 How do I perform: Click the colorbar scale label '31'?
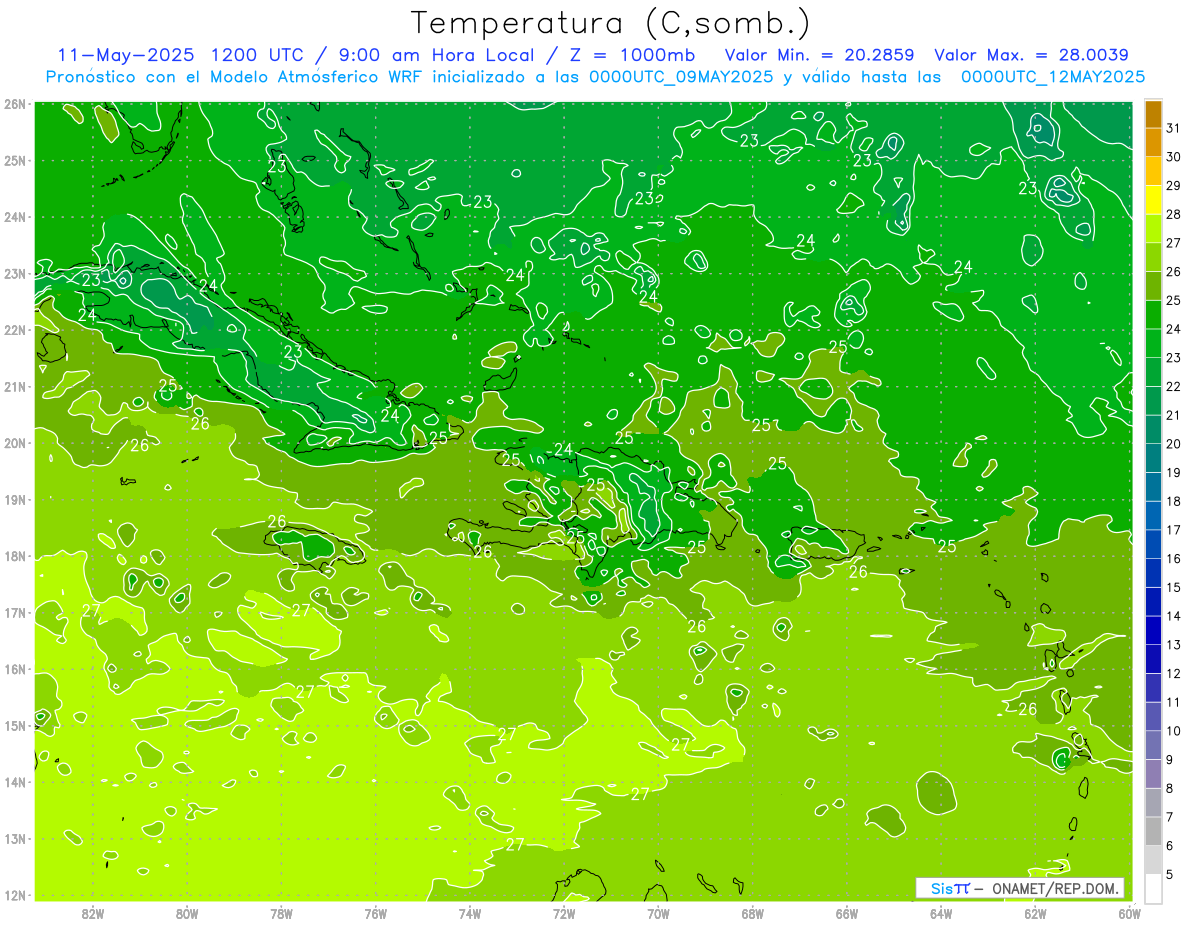click(1174, 128)
